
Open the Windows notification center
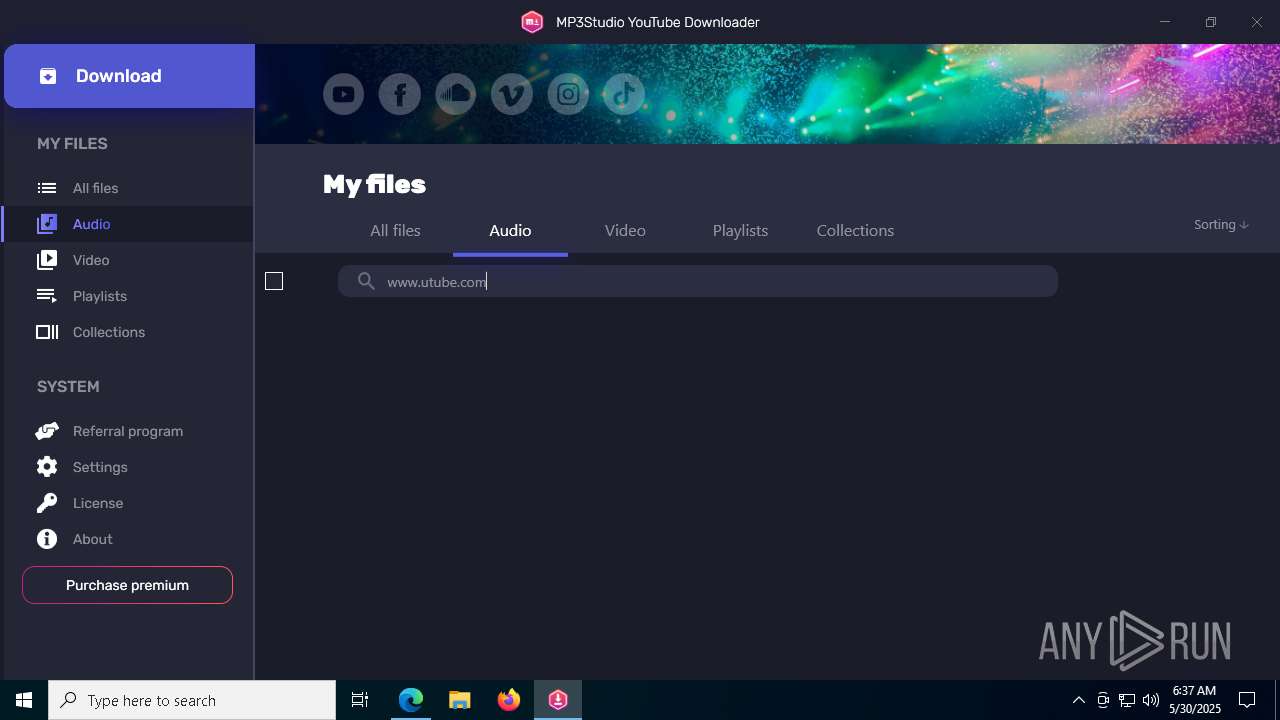coord(1247,700)
